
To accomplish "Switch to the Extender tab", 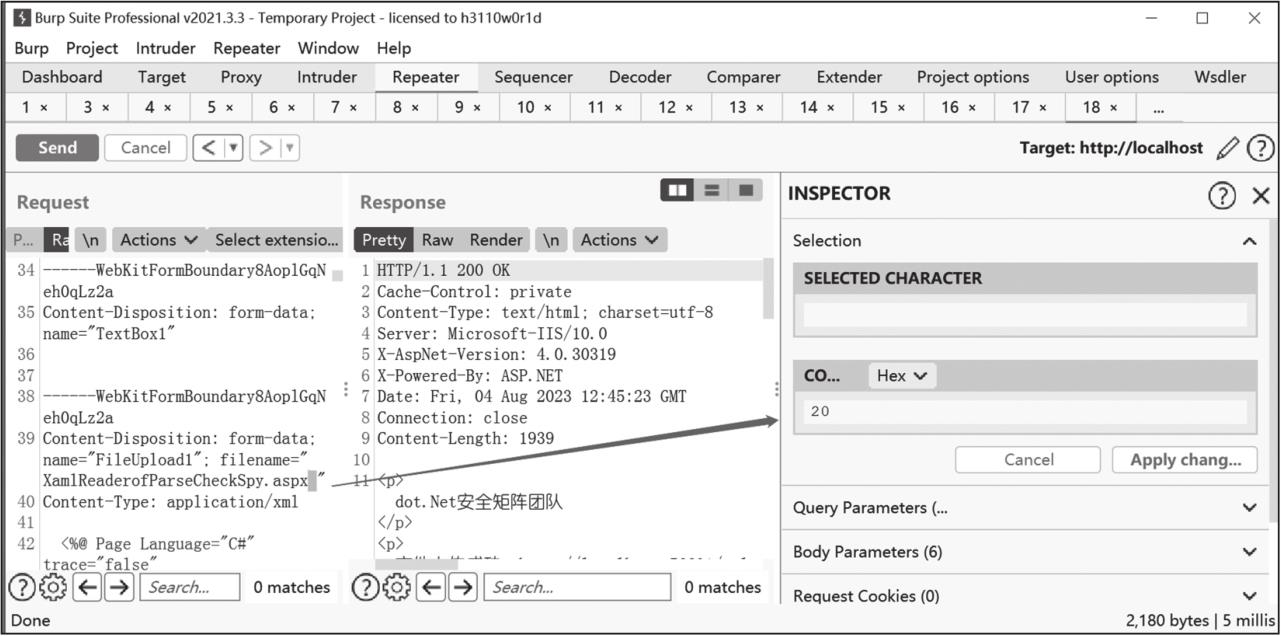I will [x=849, y=77].
